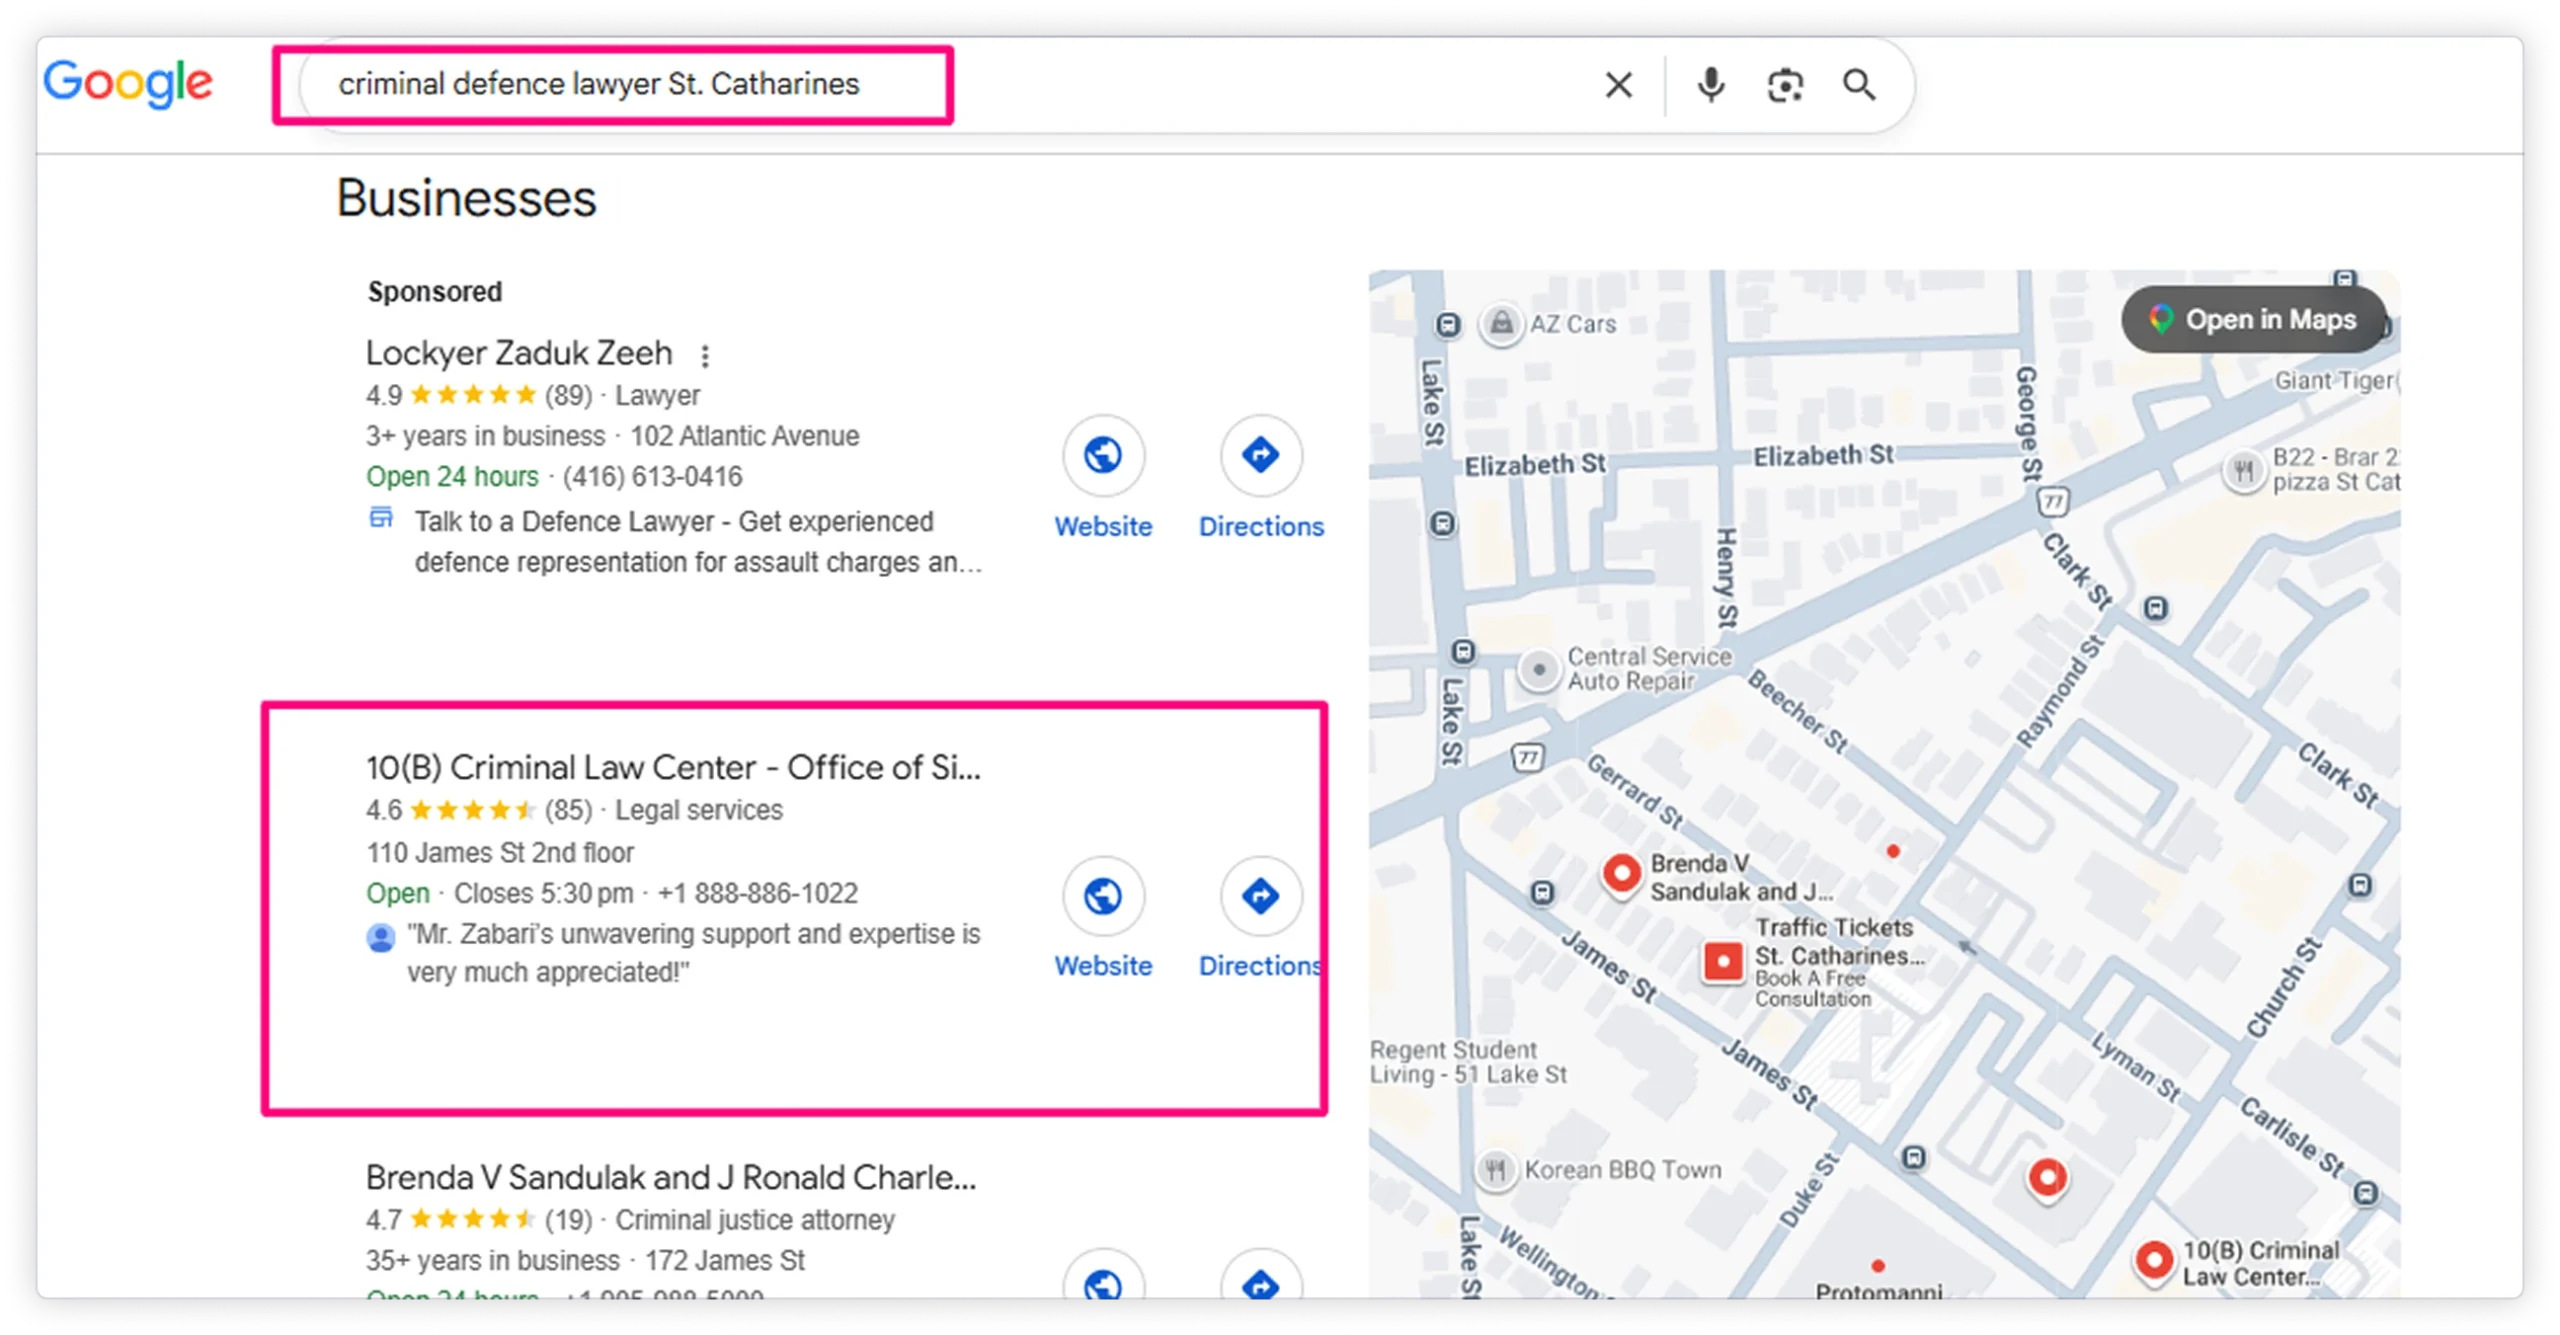The width and height of the screenshot is (2560, 1335).
Task: Get Directions icon for Lockyer Zaduk Zeeh
Action: [x=1260, y=456]
